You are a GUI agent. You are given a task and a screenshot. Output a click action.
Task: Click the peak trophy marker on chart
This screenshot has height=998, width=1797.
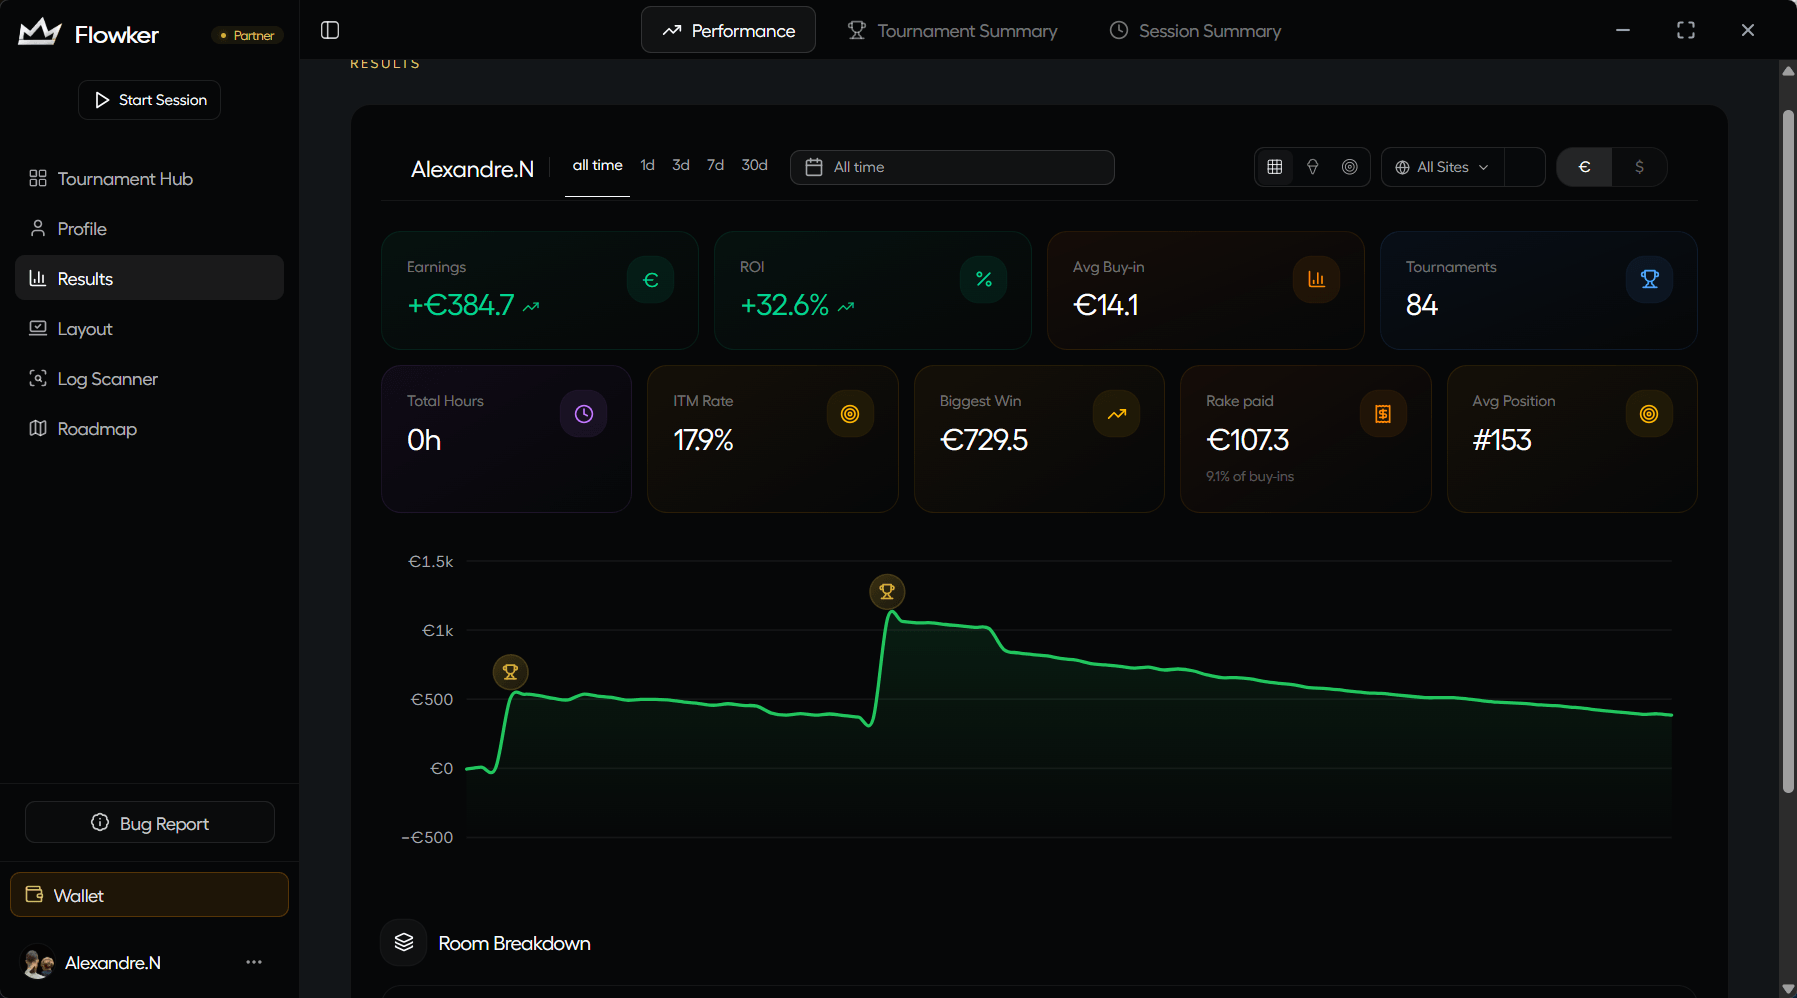tap(887, 592)
